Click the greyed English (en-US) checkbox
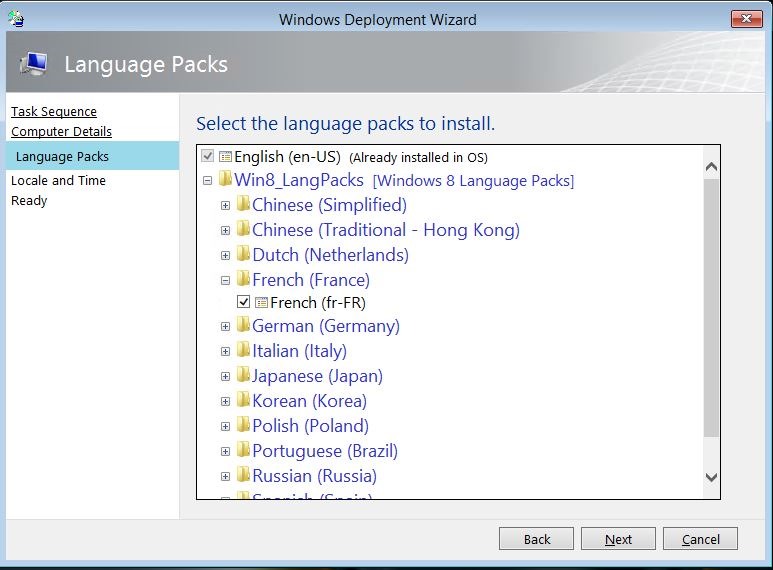This screenshot has height=570, width=773. pyautogui.click(x=208, y=156)
